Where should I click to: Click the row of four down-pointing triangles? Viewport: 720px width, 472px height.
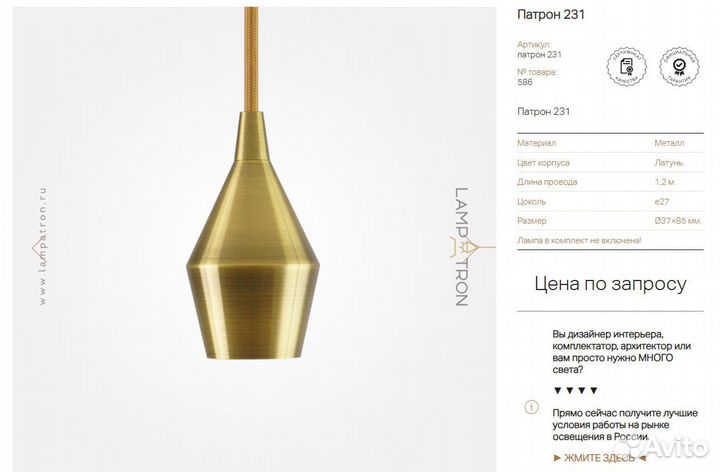point(575,391)
